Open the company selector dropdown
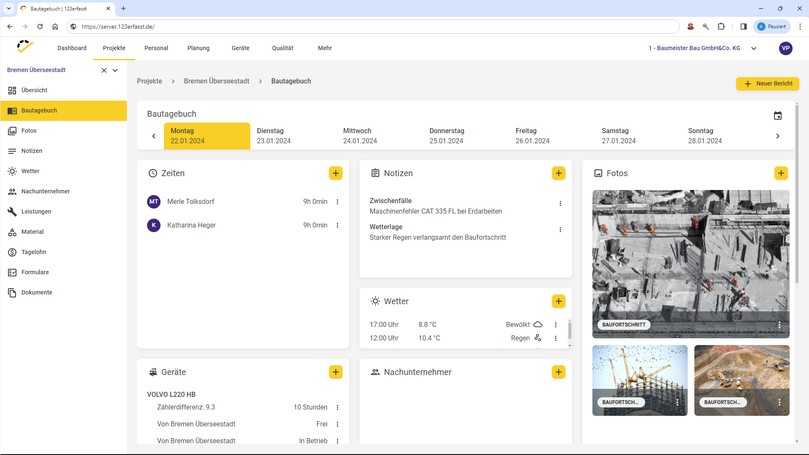Viewport: 809px width, 455px height. [753, 48]
